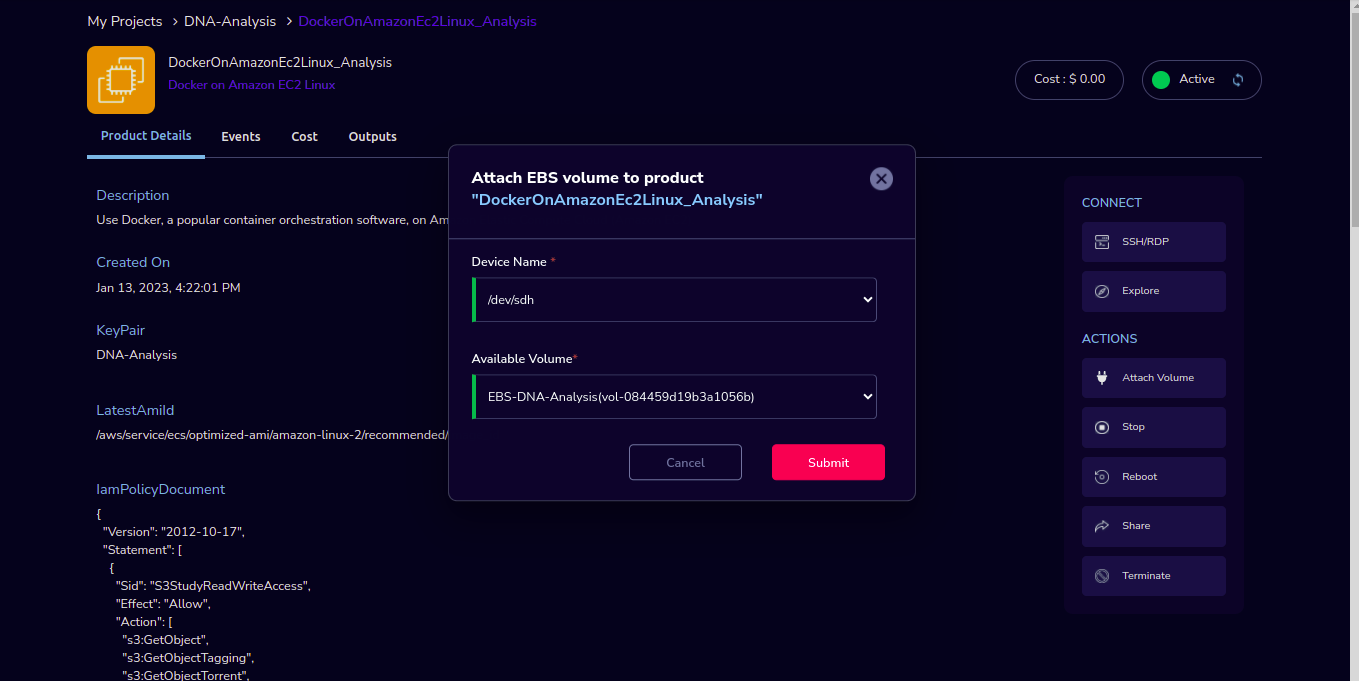This screenshot has height=681, width=1359.
Task: Click the Created On date value
Action: point(168,288)
